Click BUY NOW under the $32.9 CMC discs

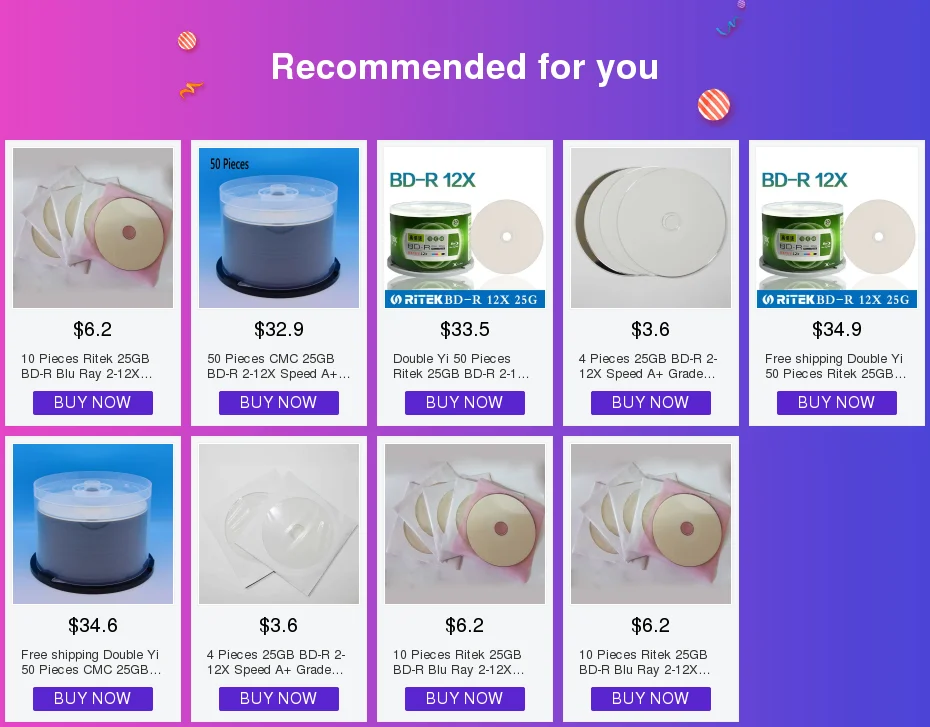point(279,403)
